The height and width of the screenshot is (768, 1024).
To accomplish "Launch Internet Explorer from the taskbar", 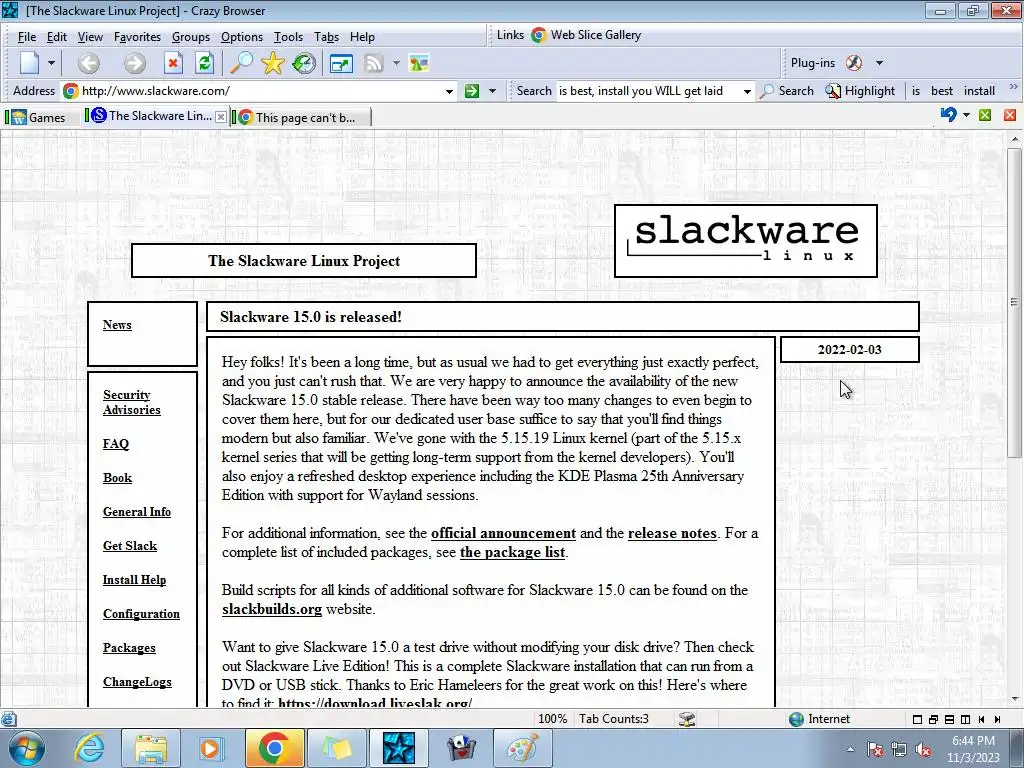I will point(88,748).
